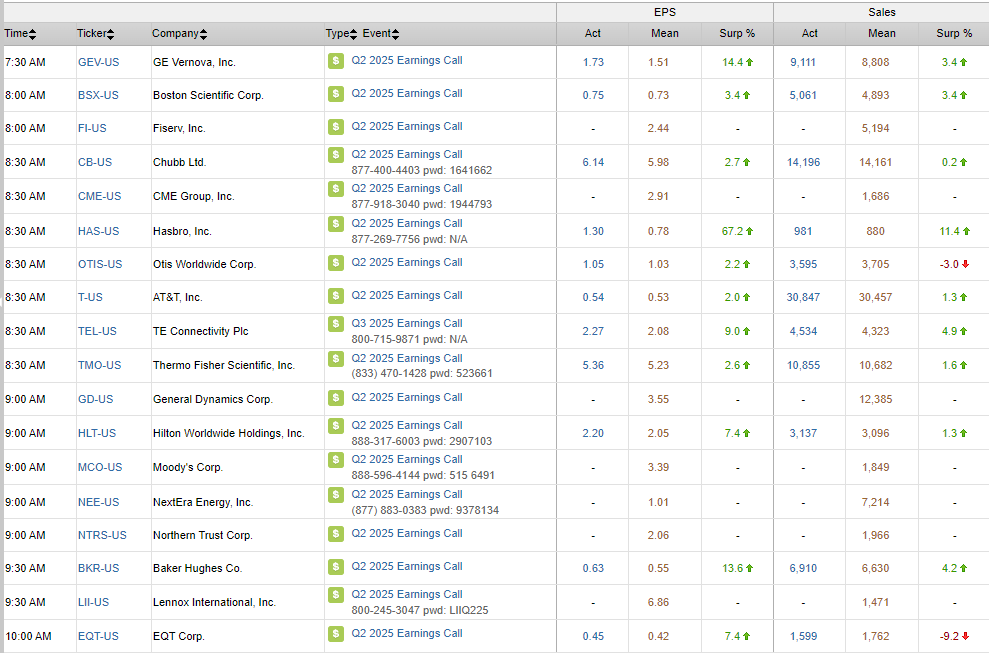The width and height of the screenshot is (989, 653).
Task: Click the earnings icon in Boston Scientific row
Action: [x=336, y=93]
